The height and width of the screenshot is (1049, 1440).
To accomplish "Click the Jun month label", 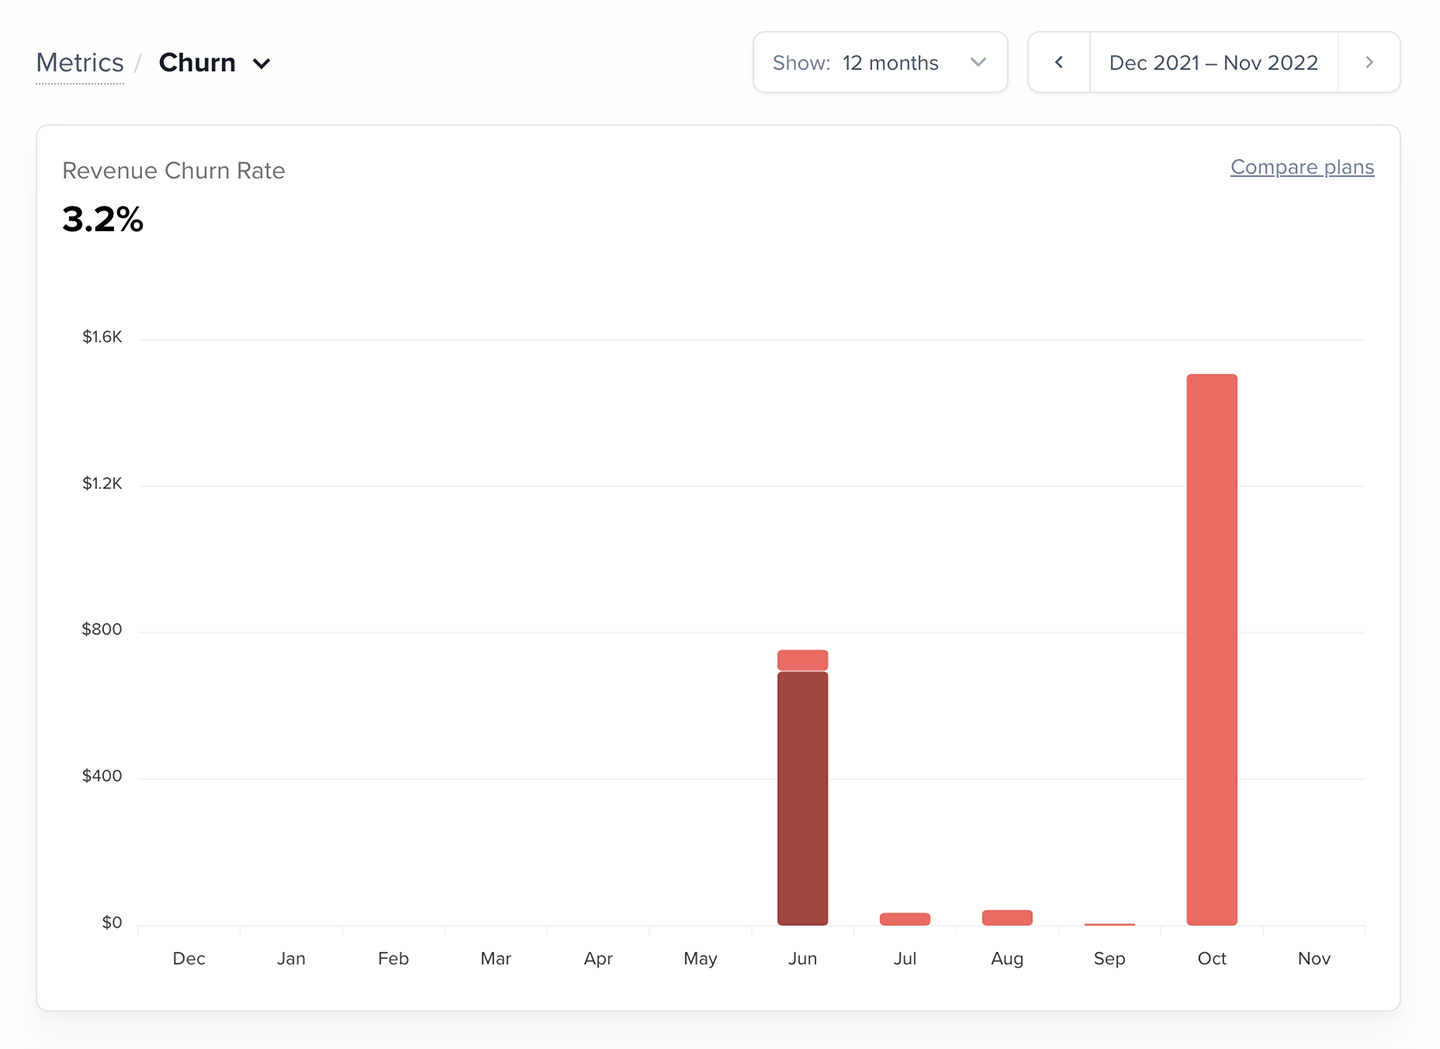I will tap(803, 959).
